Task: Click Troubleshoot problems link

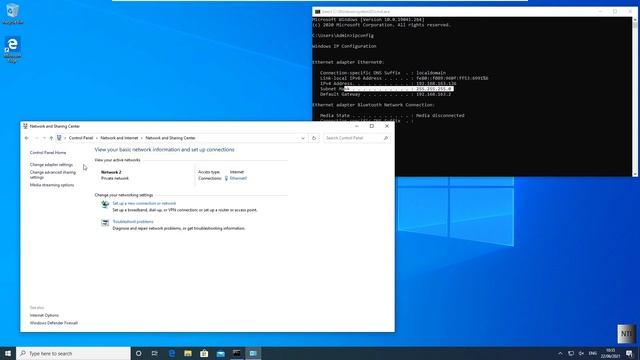Action: [x=133, y=222]
